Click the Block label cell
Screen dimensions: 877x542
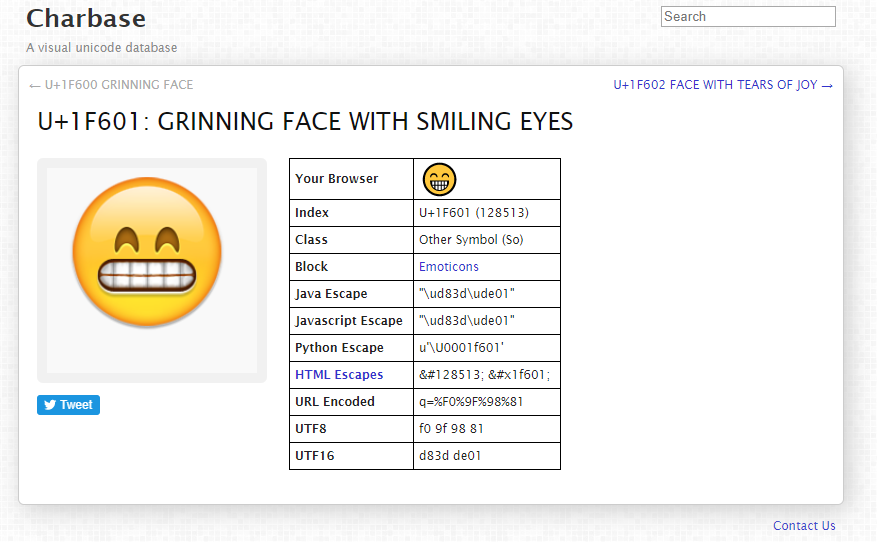click(351, 267)
